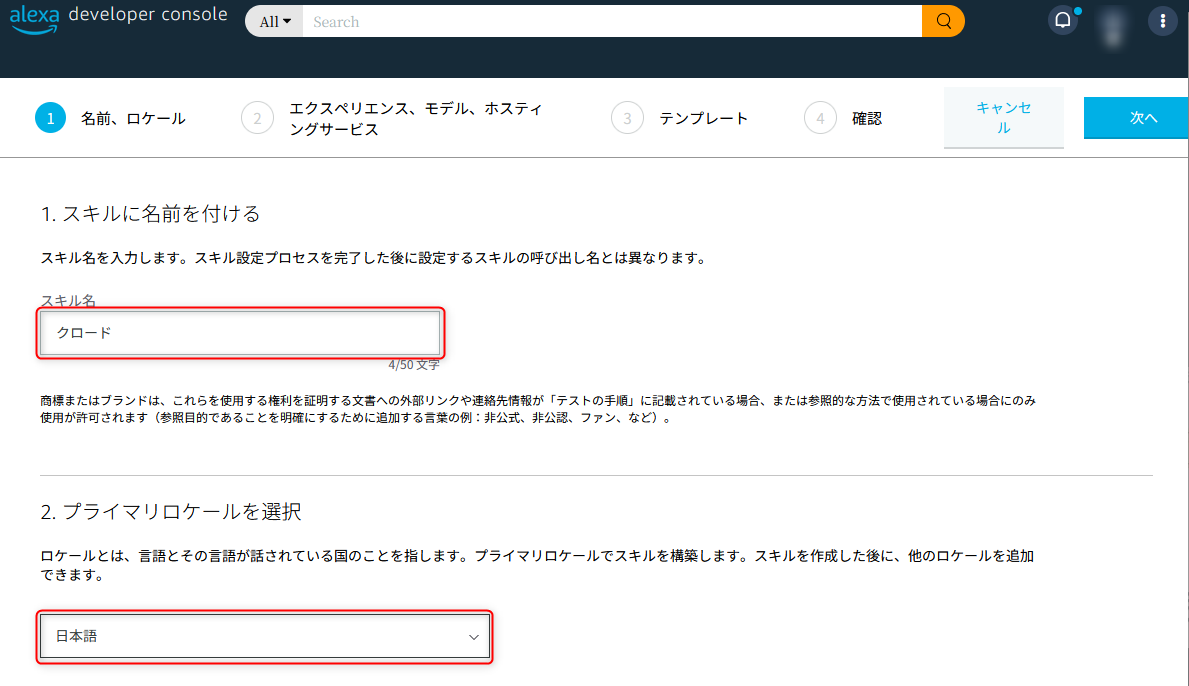Open the notifications bell
This screenshot has height=686, width=1189.
[1062, 19]
